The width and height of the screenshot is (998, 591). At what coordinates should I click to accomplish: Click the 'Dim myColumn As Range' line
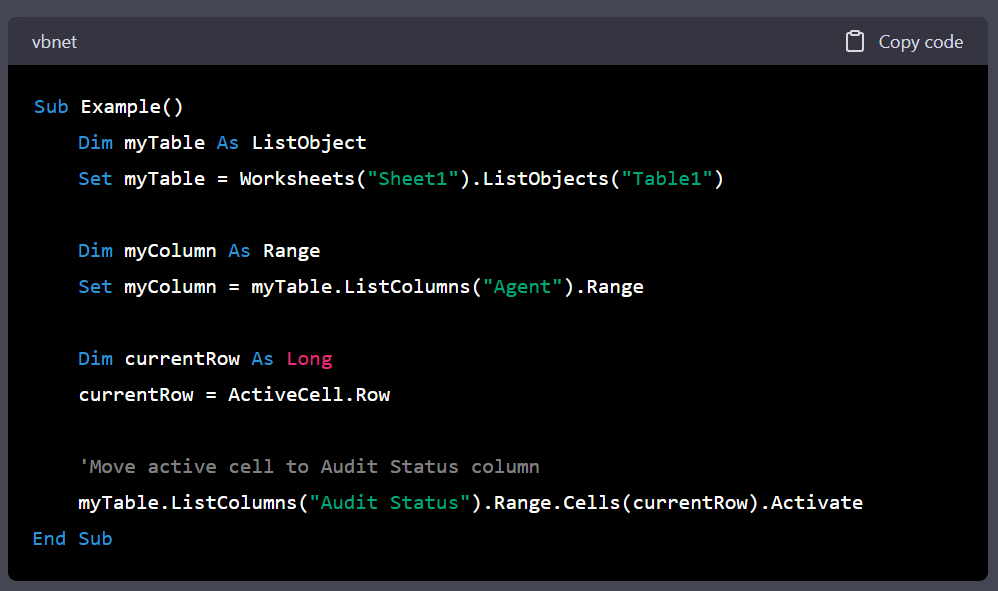(x=199, y=251)
